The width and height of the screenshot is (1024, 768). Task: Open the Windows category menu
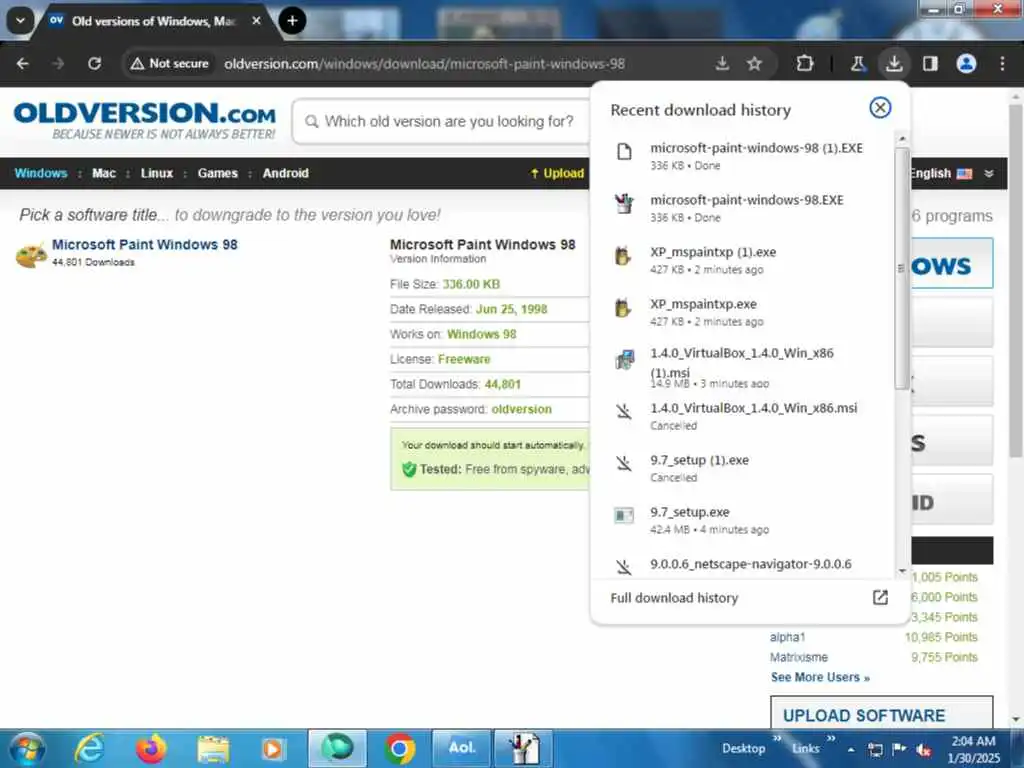pos(40,173)
